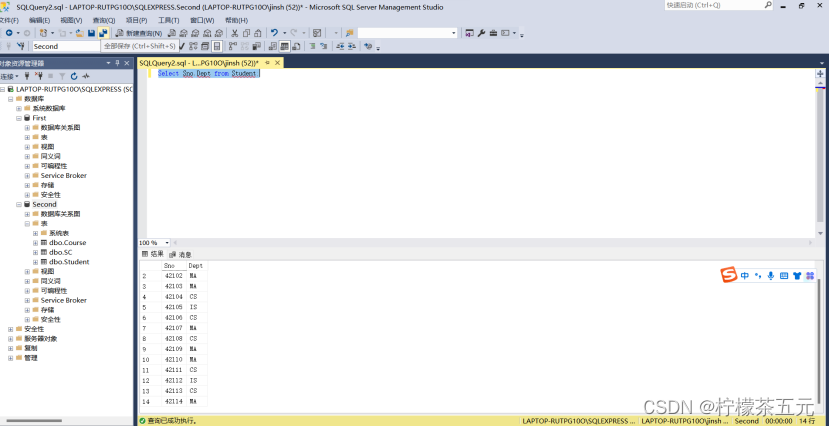Toggle Object Explorer auto-hide pin

117,63
